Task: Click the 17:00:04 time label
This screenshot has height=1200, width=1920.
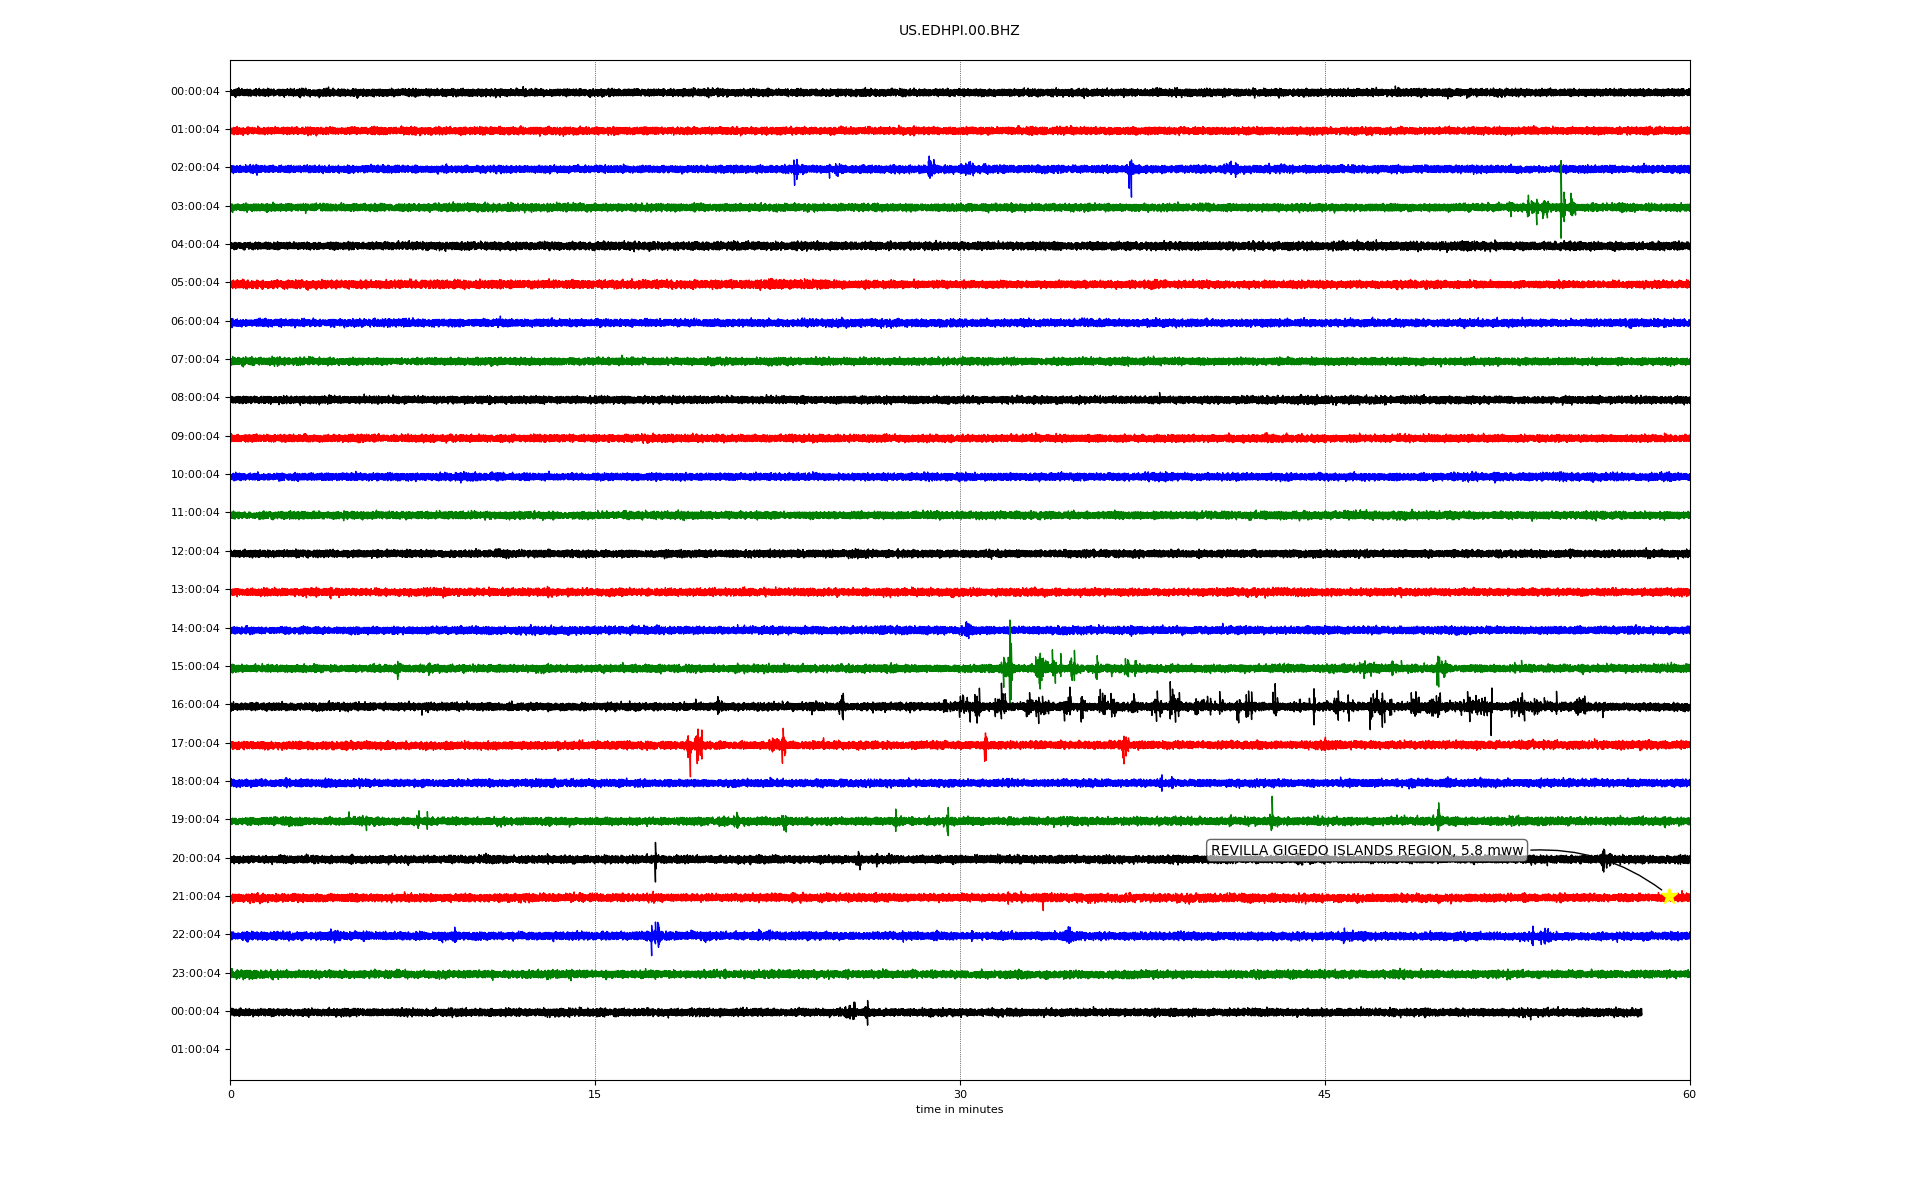Action: 195,744
